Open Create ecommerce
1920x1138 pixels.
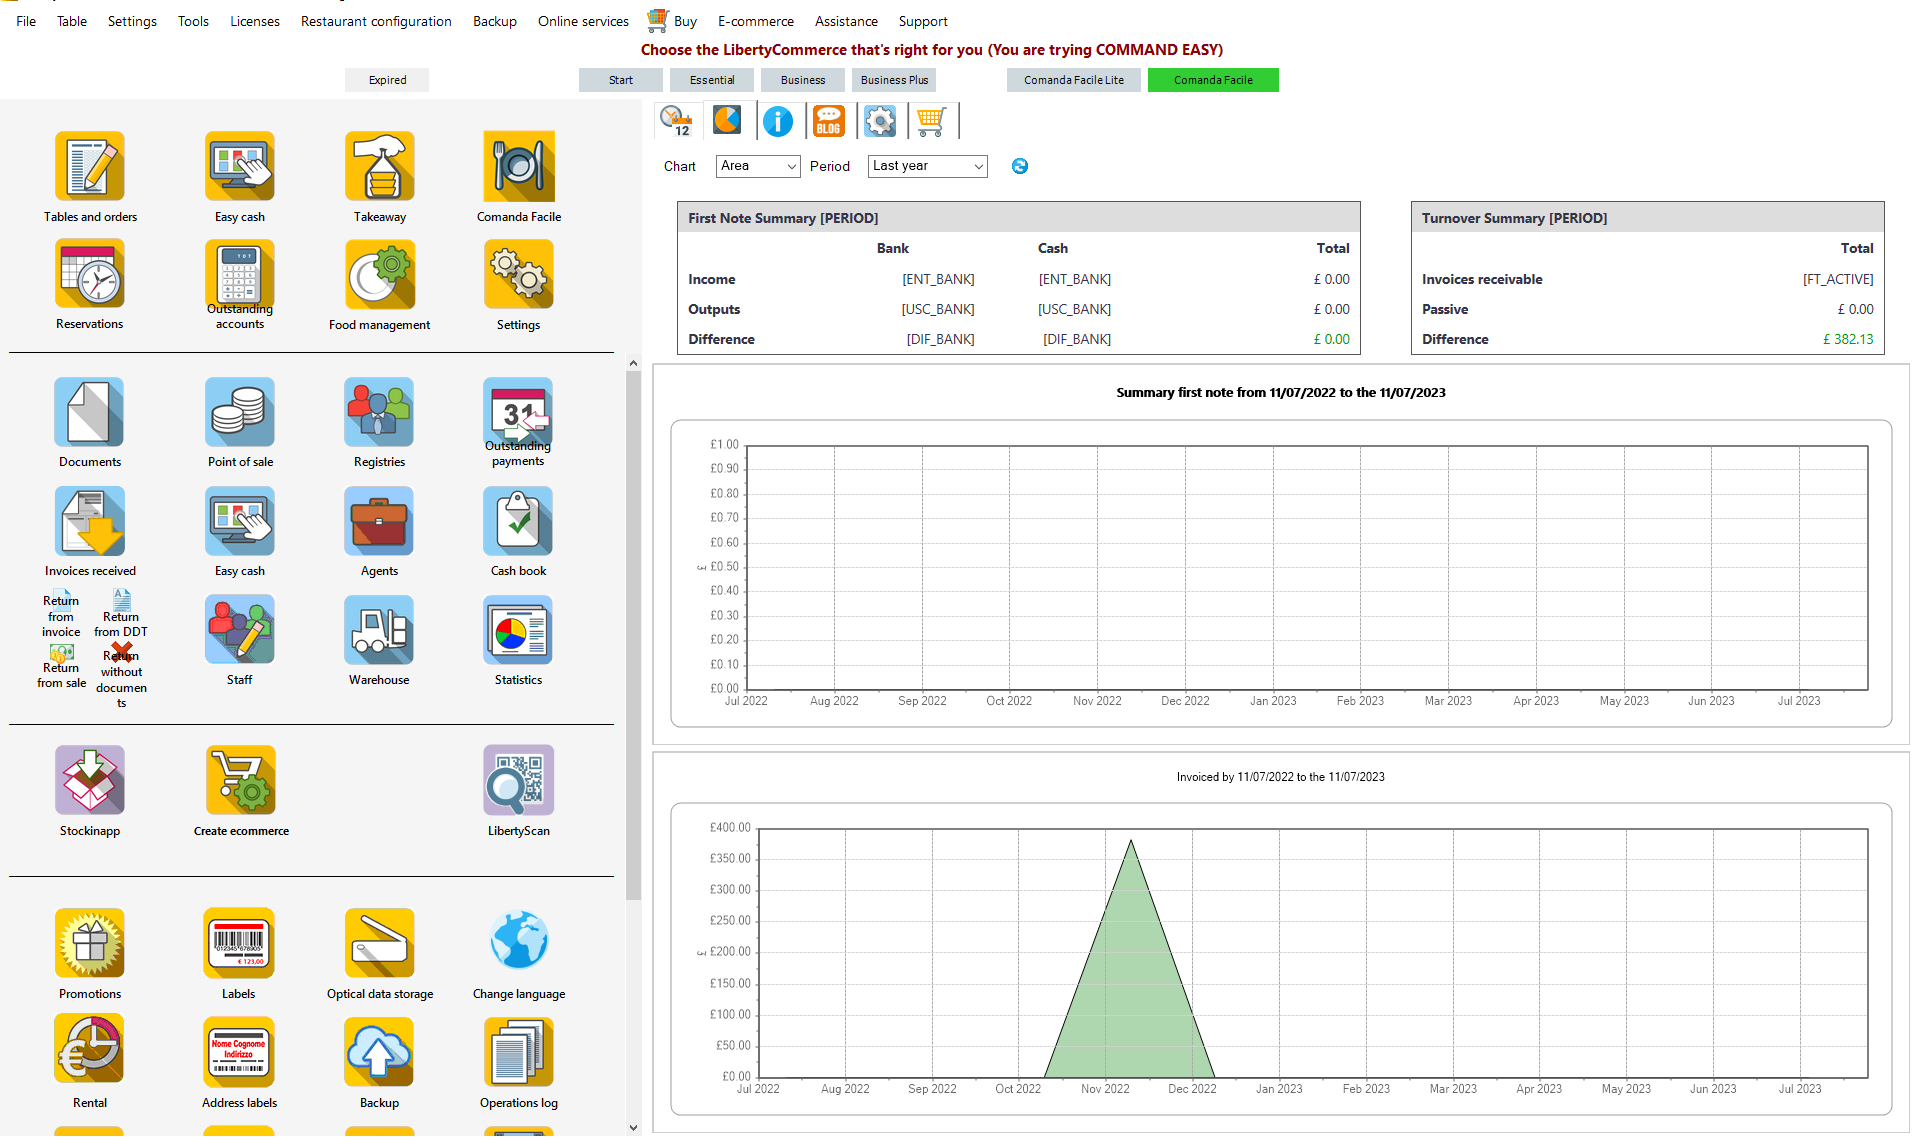(240, 780)
